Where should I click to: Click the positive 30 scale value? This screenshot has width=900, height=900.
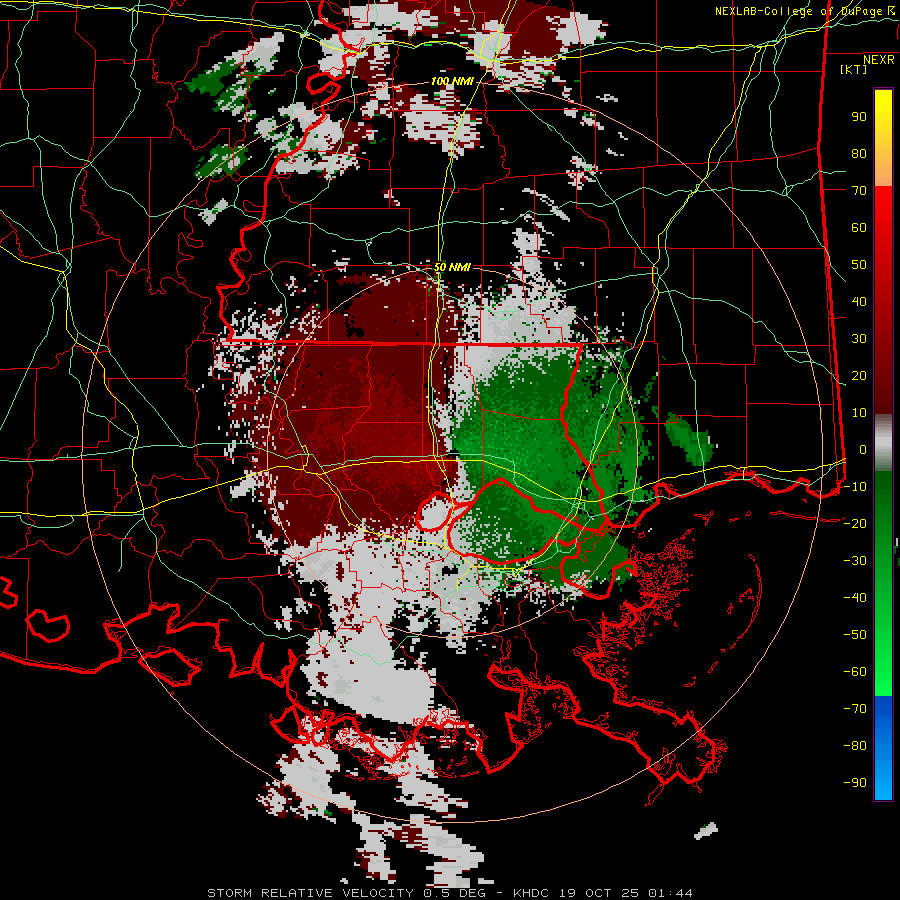tap(859, 339)
